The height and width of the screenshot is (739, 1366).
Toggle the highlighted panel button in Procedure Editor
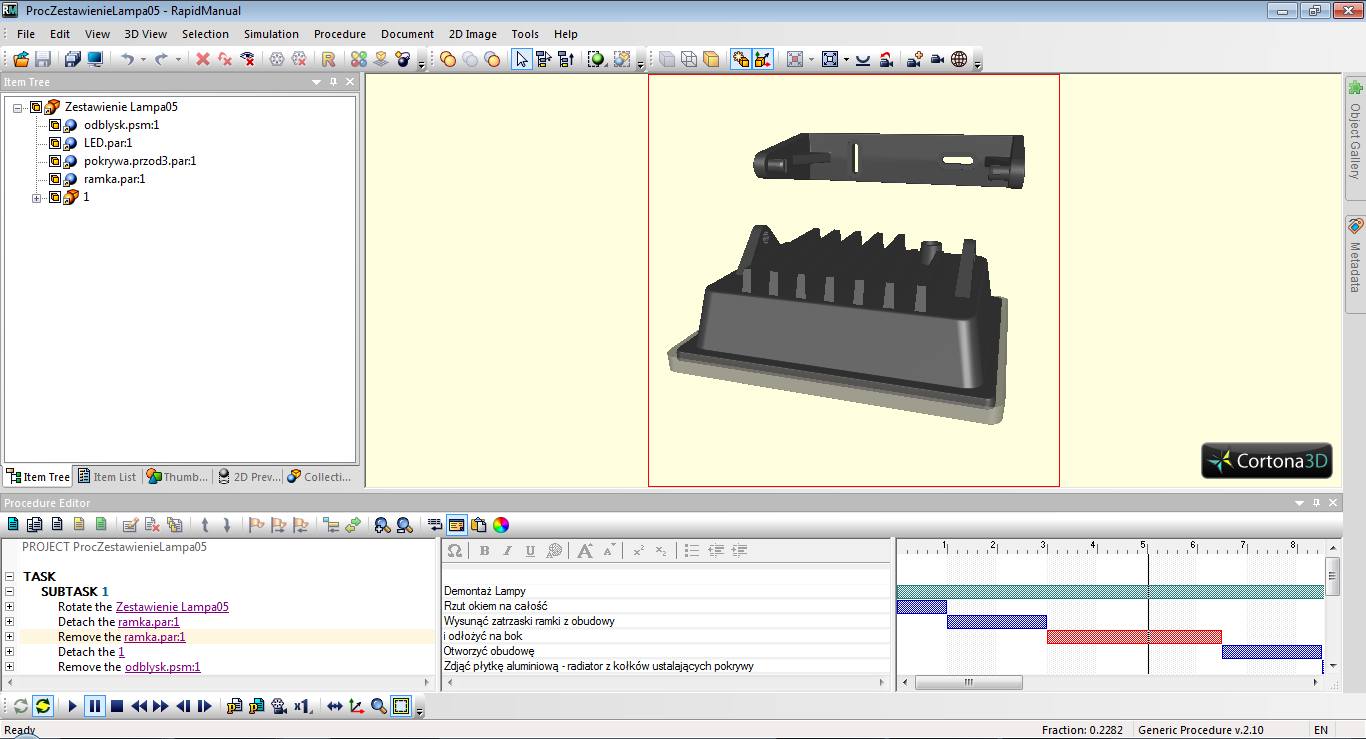(457, 525)
